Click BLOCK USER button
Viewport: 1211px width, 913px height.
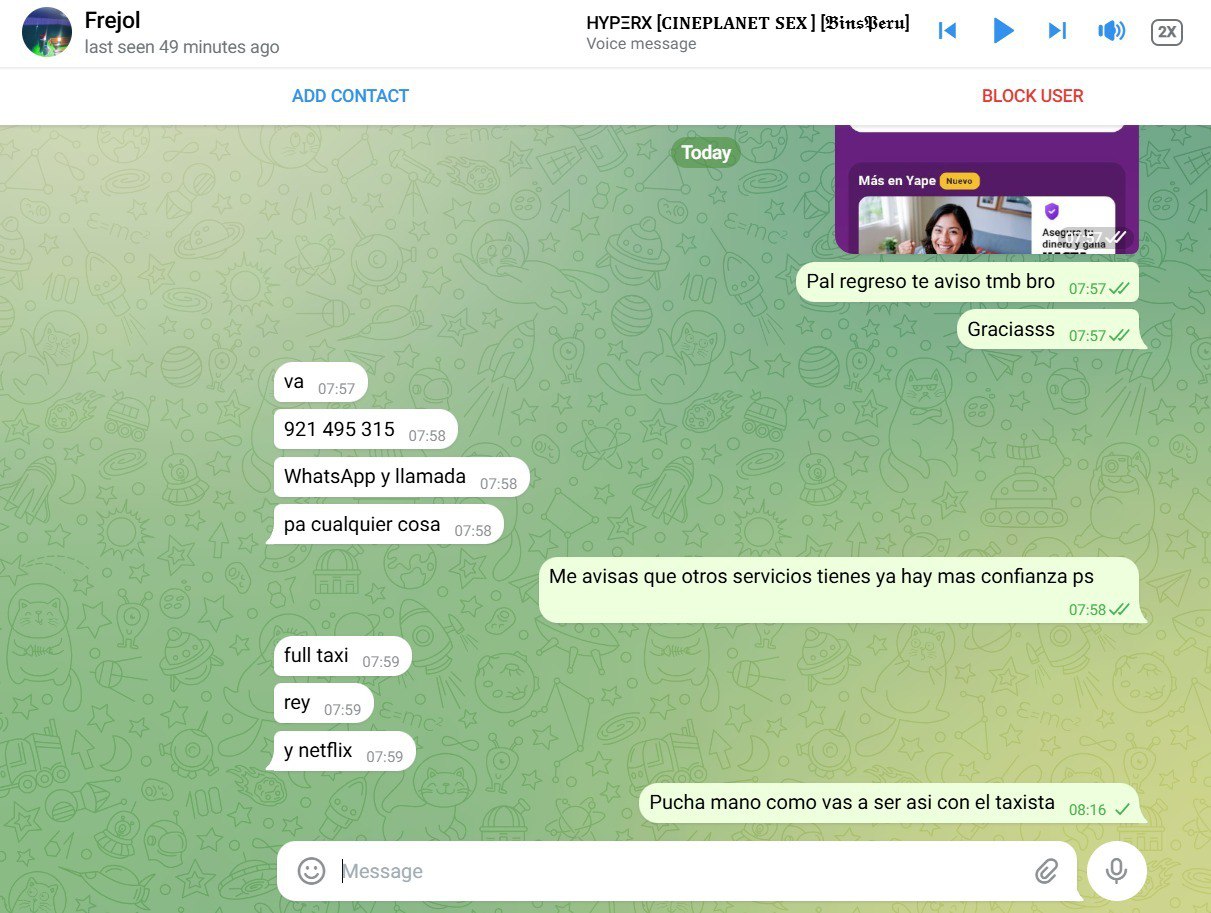(1032, 96)
